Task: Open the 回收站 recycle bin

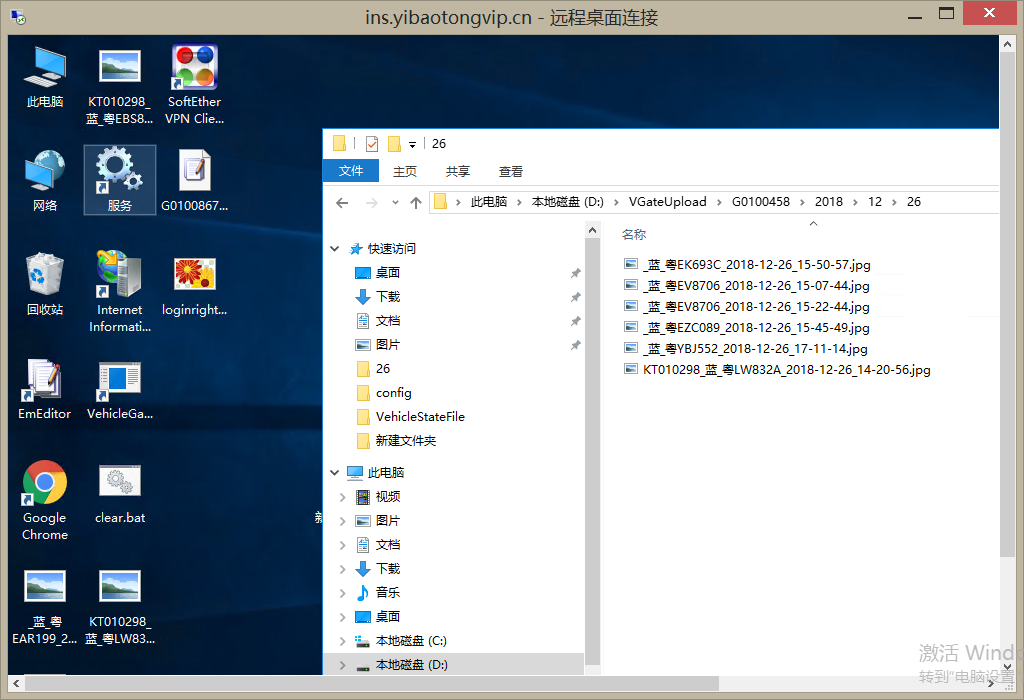Action: 44,284
